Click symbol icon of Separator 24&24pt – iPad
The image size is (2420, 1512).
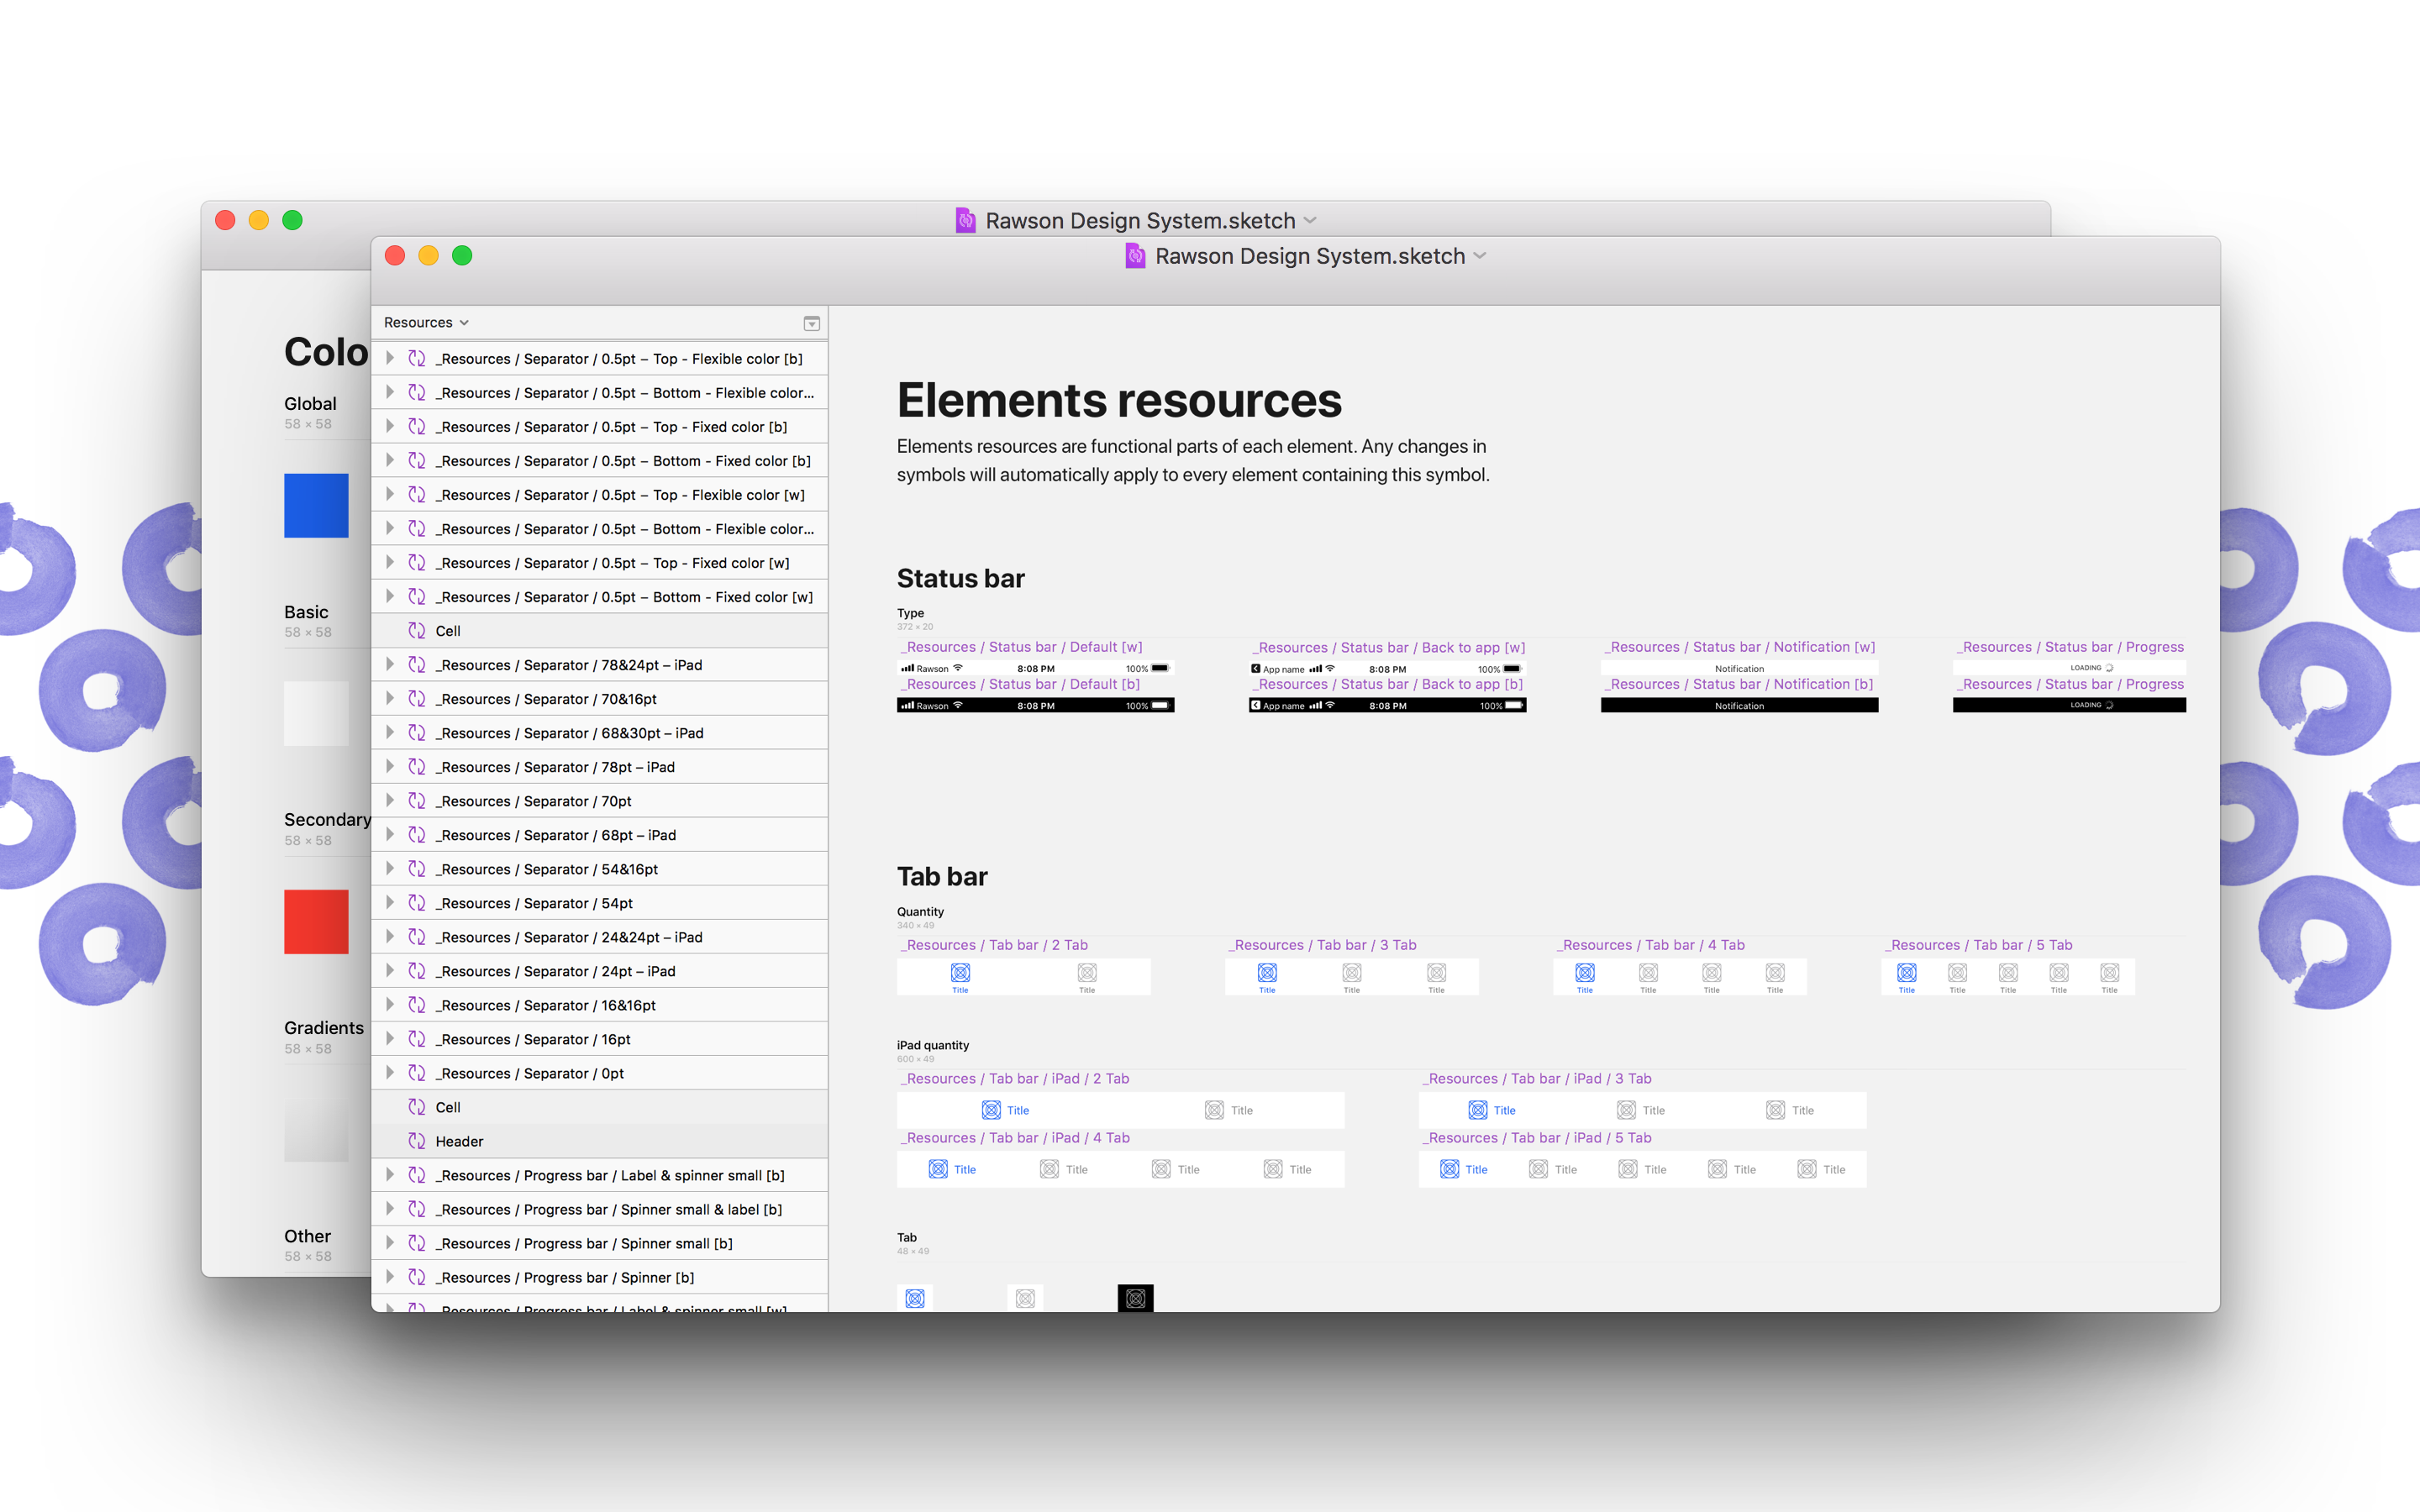click(x=417, y=936)
